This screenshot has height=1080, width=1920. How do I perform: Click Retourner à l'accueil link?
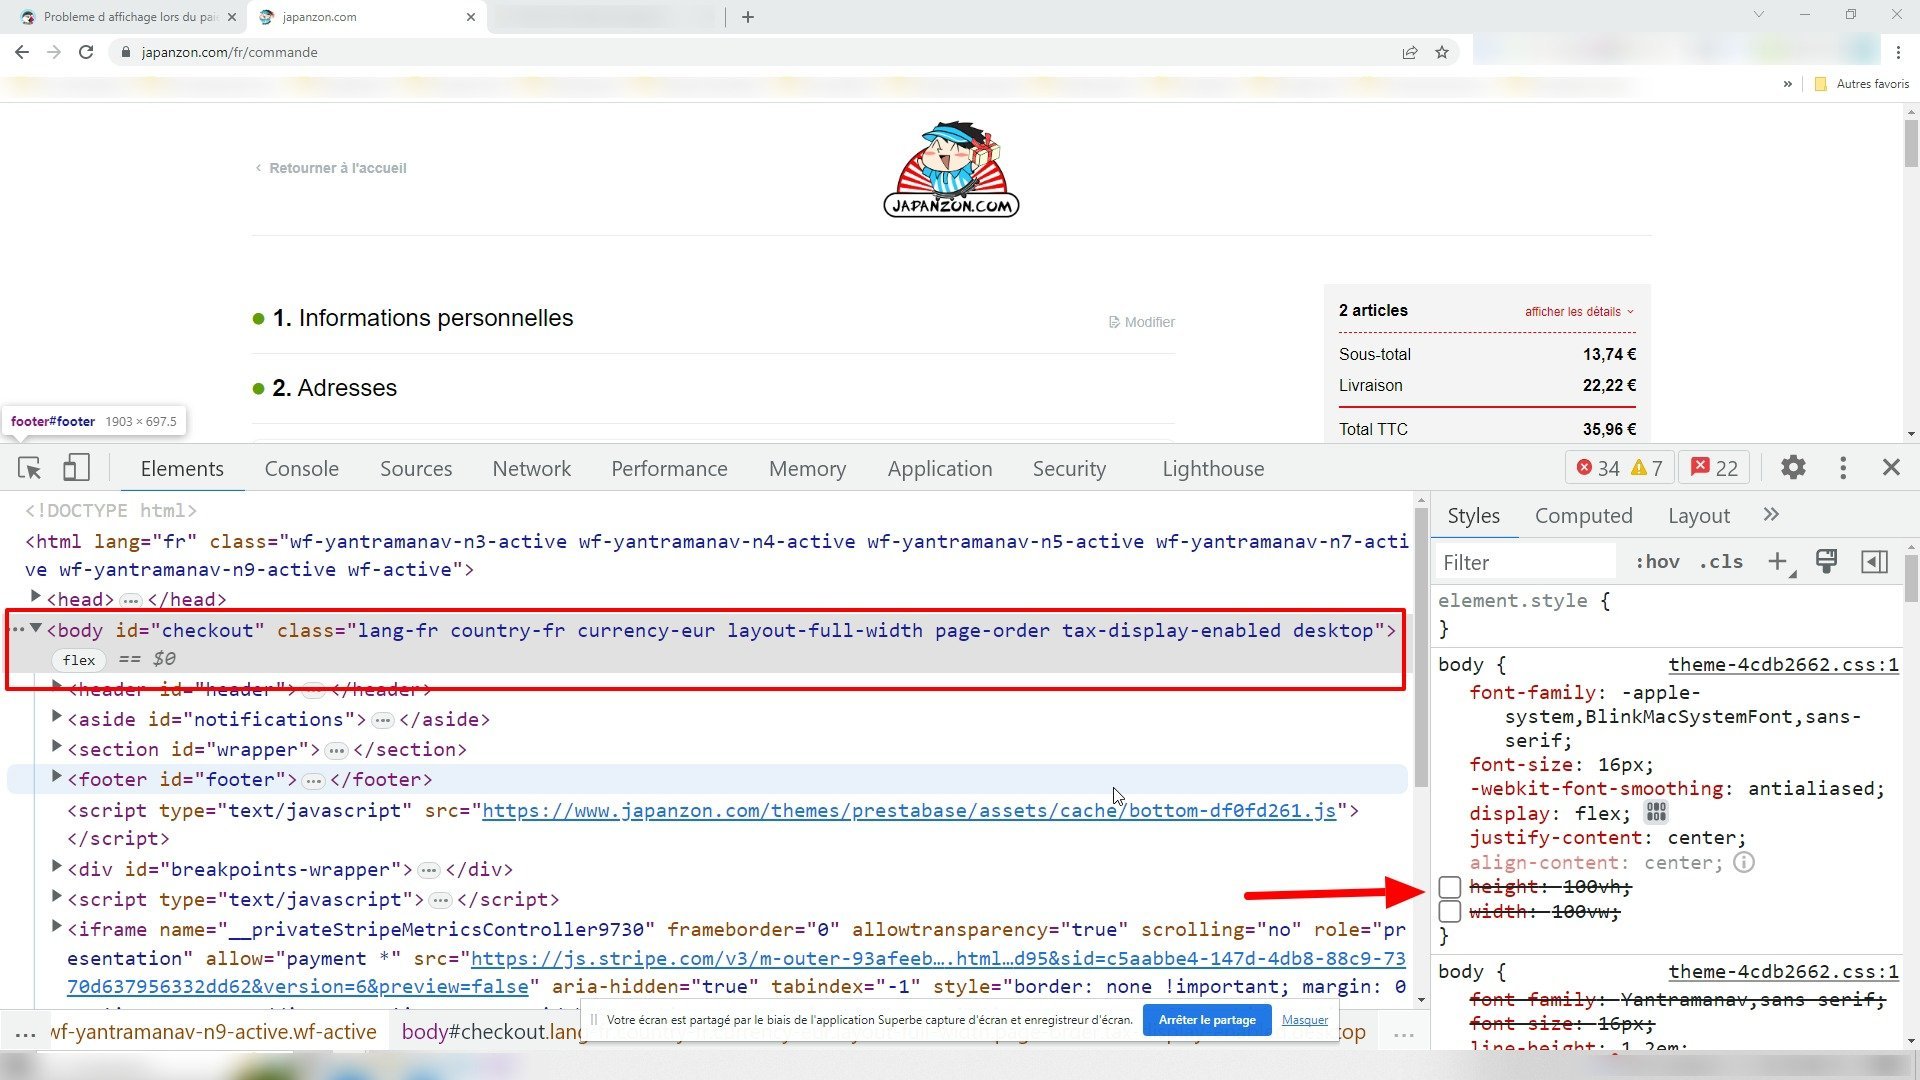coord(331,168)
